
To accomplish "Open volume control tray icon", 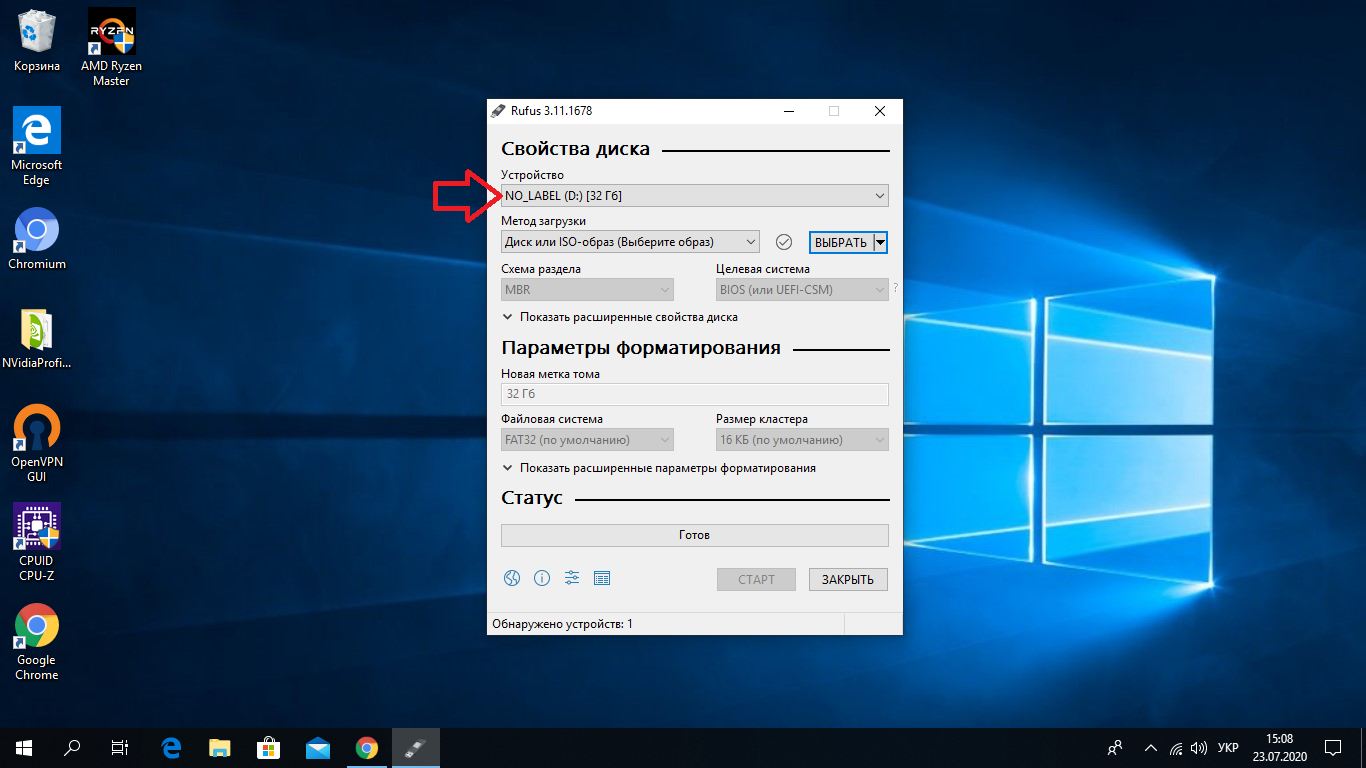I will click(x=1199, y=748).
